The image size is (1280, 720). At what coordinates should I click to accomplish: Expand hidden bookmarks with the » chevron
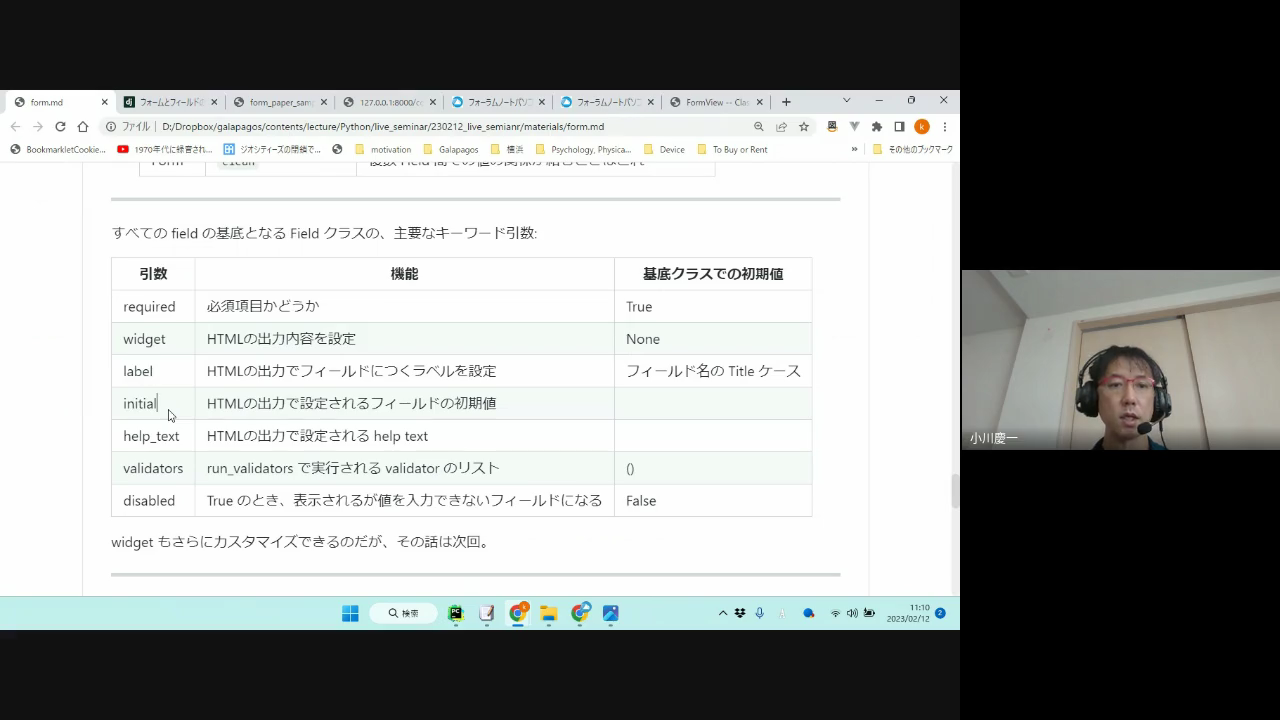pos(854,150)
